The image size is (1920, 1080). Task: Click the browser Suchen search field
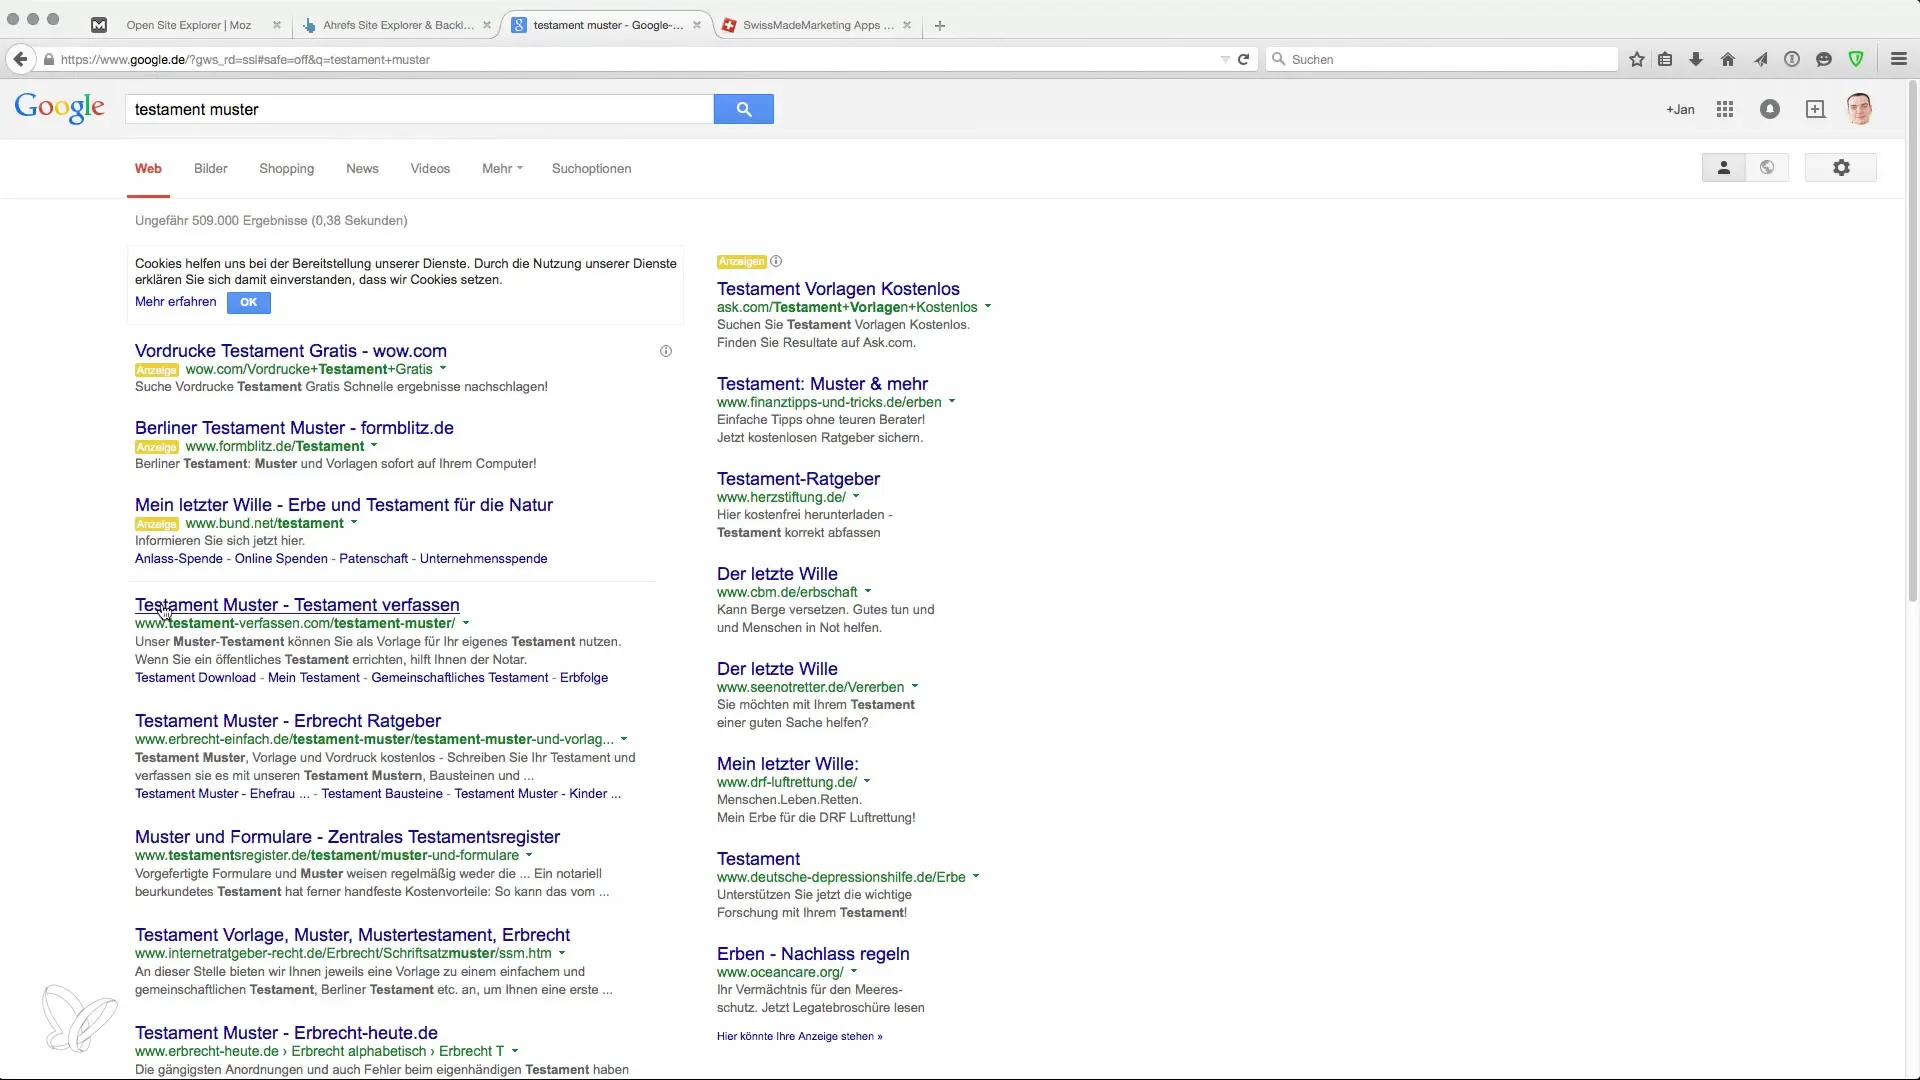point(1441,59)
